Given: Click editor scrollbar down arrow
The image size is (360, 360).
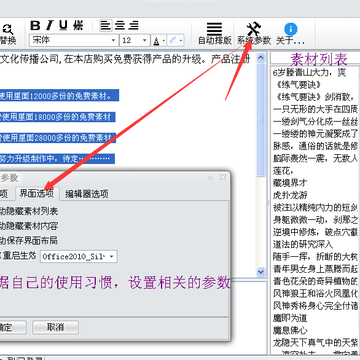Looking at the screenshot, I should 261,271.
